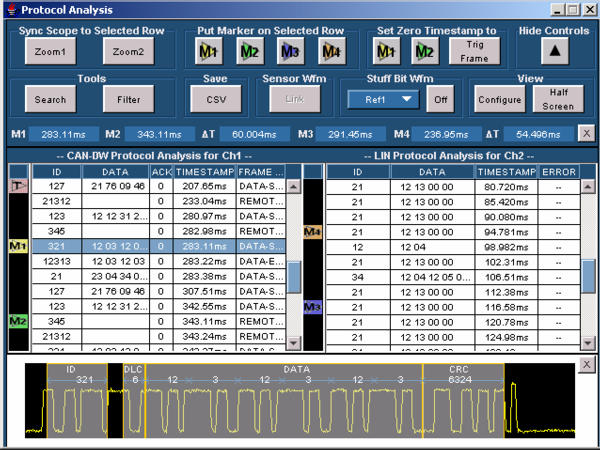Close the marker readout bar
This screenshot has width=600, height=450.
click(586, 133)
